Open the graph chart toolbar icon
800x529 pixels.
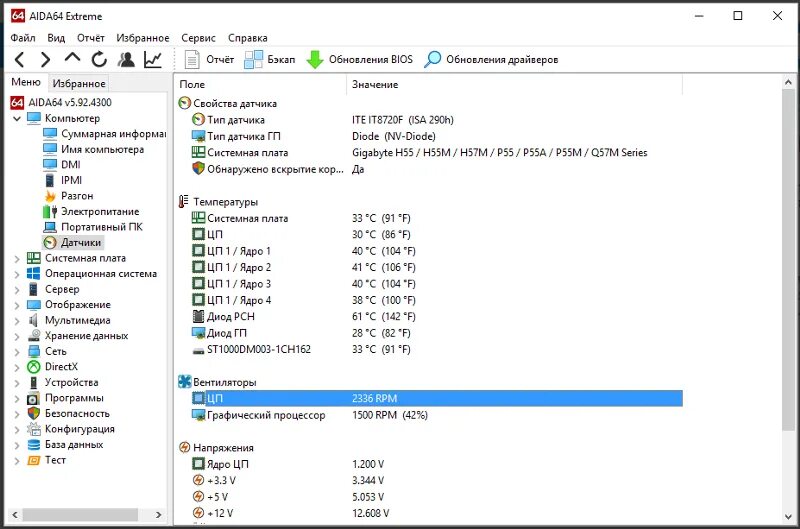[153, 60]
